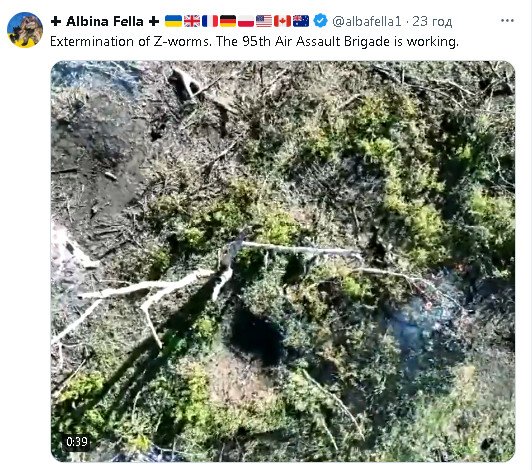Open Albina Fella's profile avatar
This screenshot has height=470, width=532.
(x=25, y=30)
